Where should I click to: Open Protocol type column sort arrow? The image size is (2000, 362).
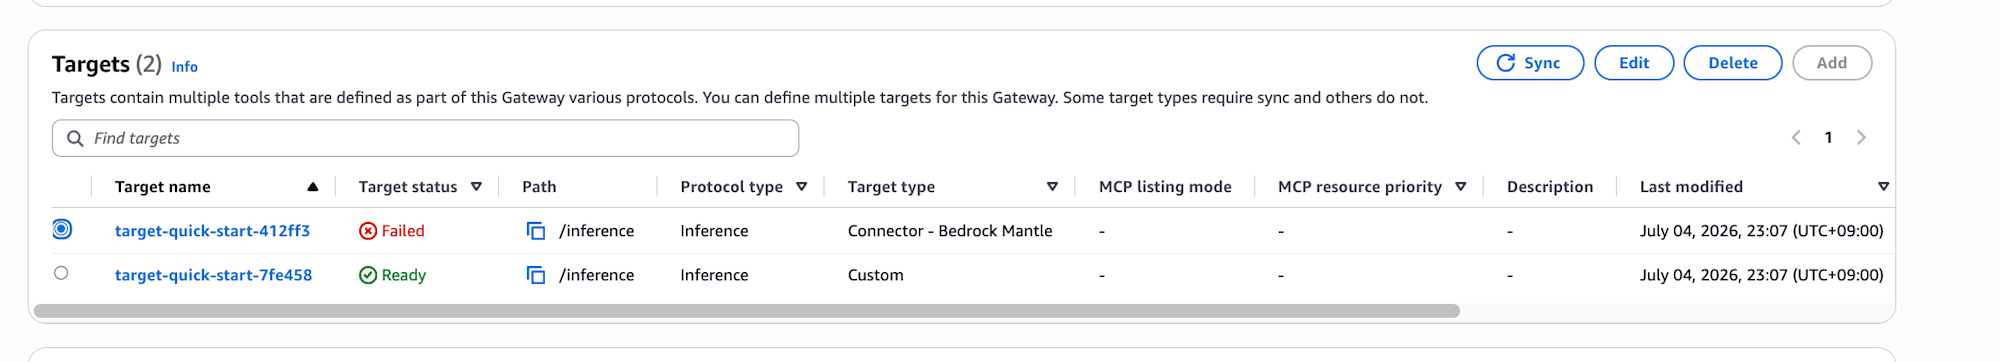tap(801, 187)
